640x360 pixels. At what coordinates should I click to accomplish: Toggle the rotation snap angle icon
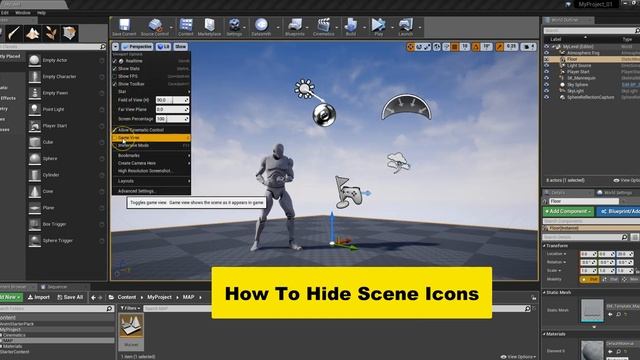[x=476, y=47]
